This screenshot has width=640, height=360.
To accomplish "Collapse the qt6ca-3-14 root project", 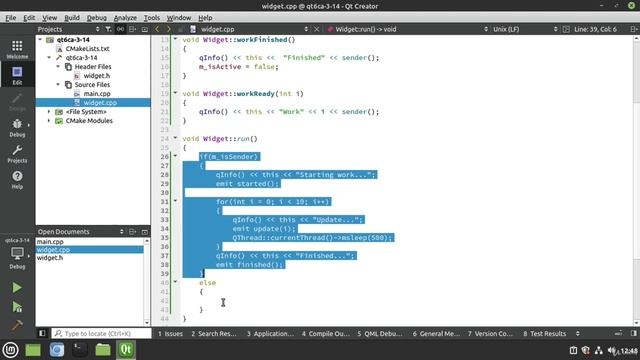I will pyautogui.click(x=40, y=40).
